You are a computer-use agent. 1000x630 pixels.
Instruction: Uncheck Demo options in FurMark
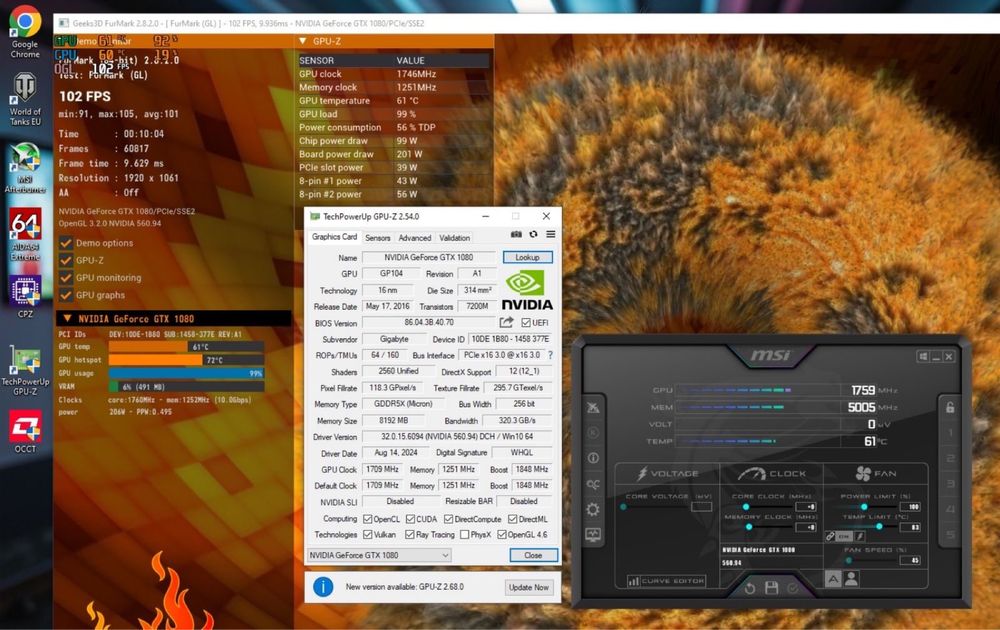pyautogui.click(x=66, y=243)
